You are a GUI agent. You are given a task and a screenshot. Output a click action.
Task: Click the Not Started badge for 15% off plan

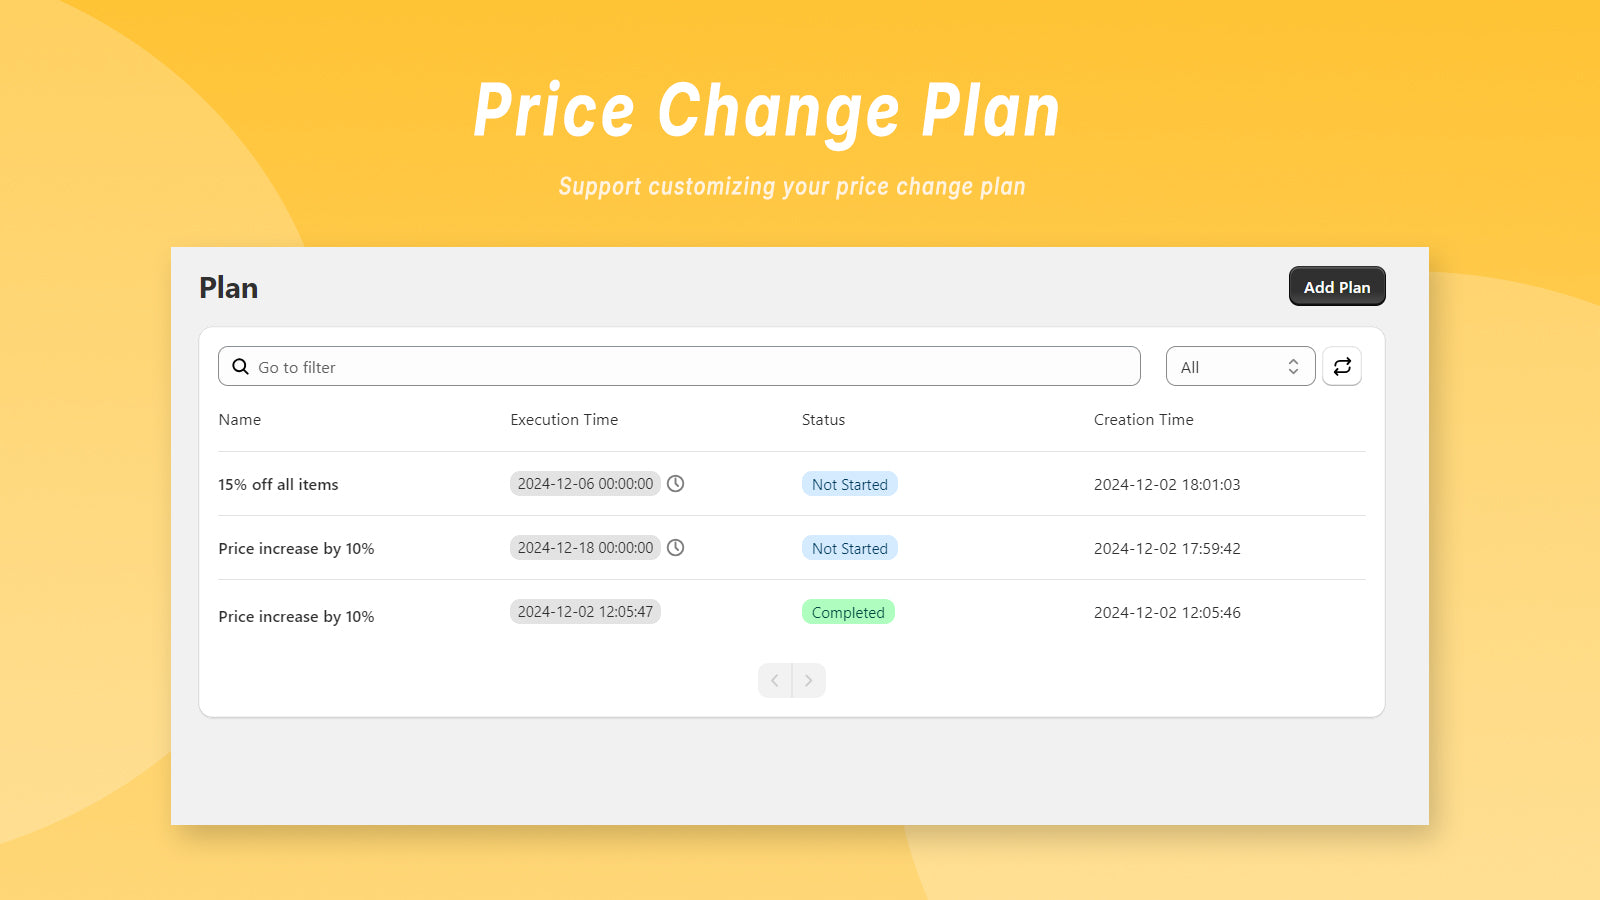[850, 484]
